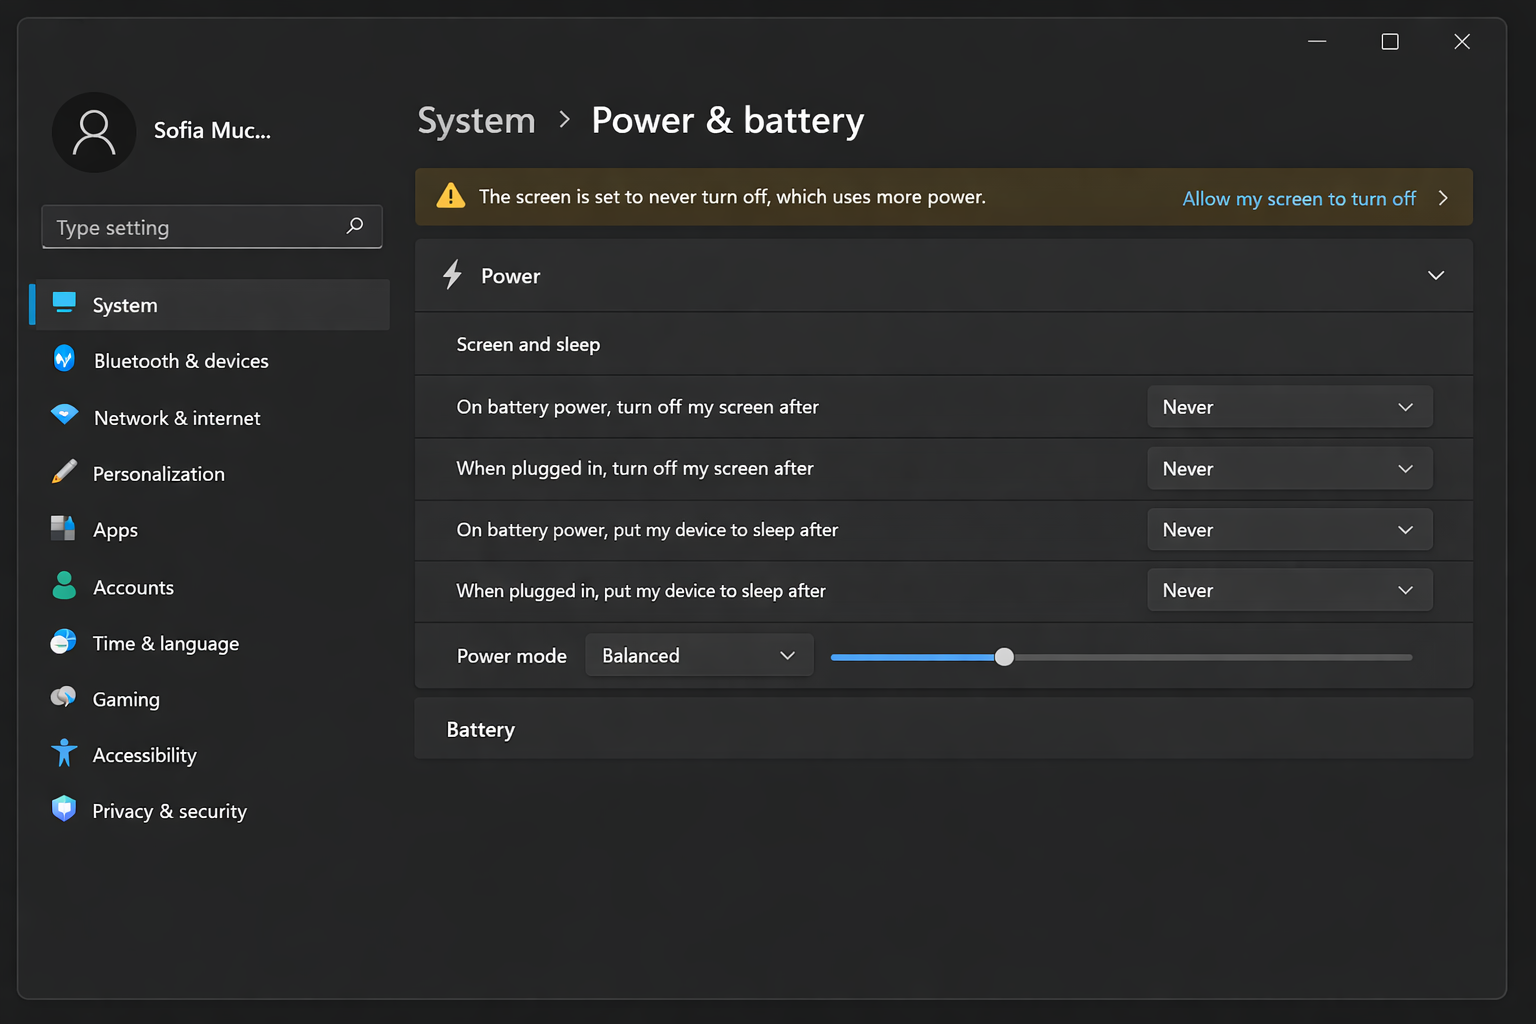Open Privacy & security settings
Screen dimensions: 1536x1024
(169, 811)
